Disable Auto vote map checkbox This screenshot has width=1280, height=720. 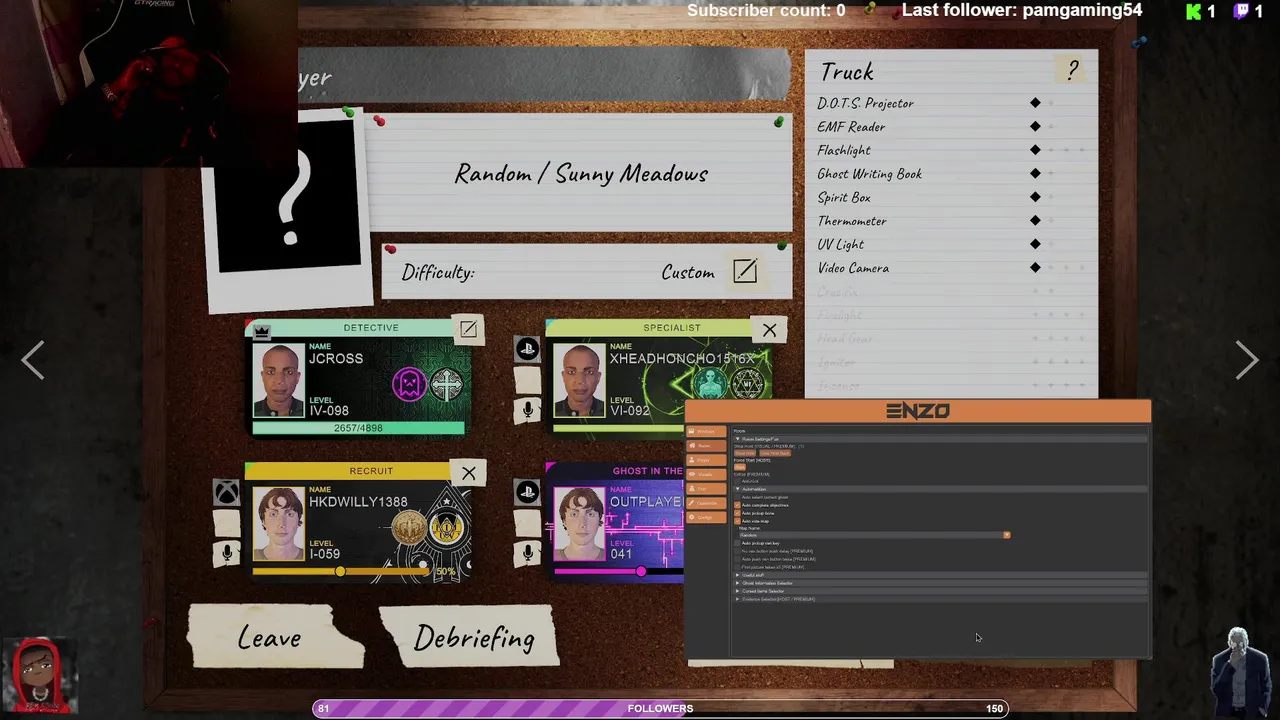737,521
